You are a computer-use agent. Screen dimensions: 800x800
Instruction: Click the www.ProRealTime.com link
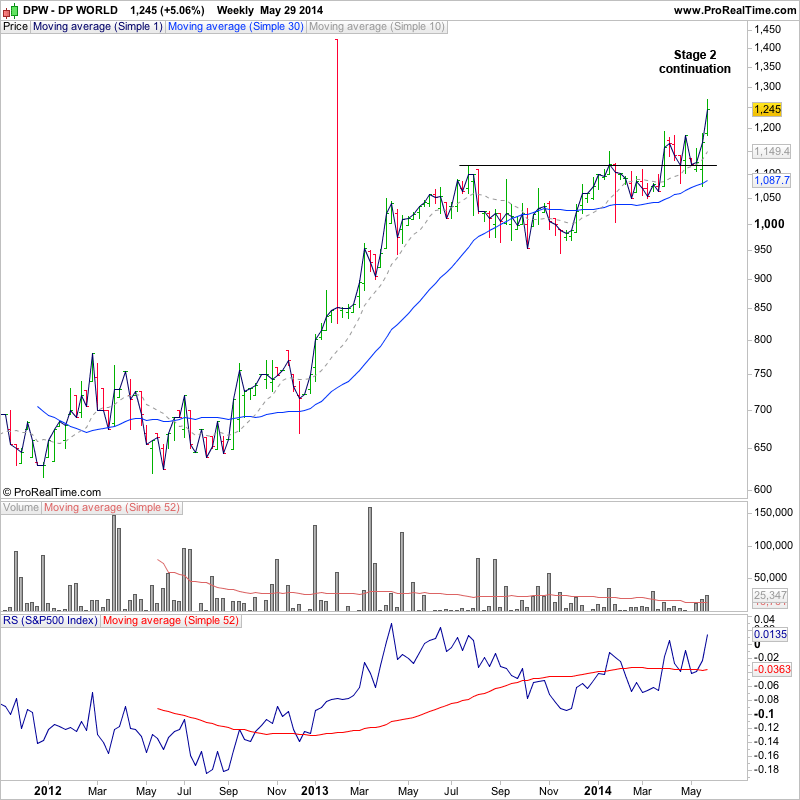(x=735, y=10)
